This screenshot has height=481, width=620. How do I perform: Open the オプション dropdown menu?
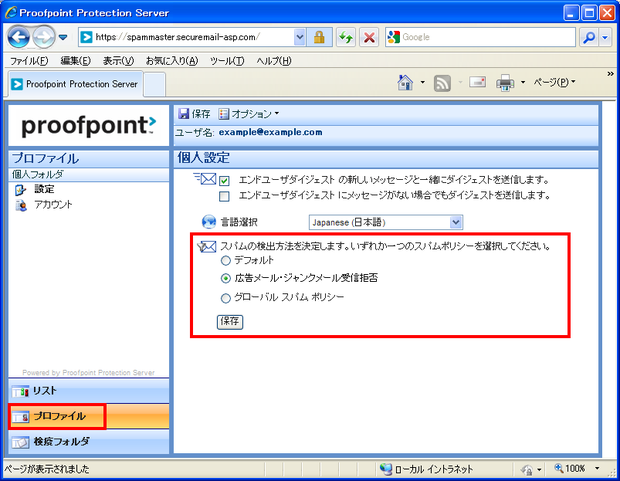[249, 114]
